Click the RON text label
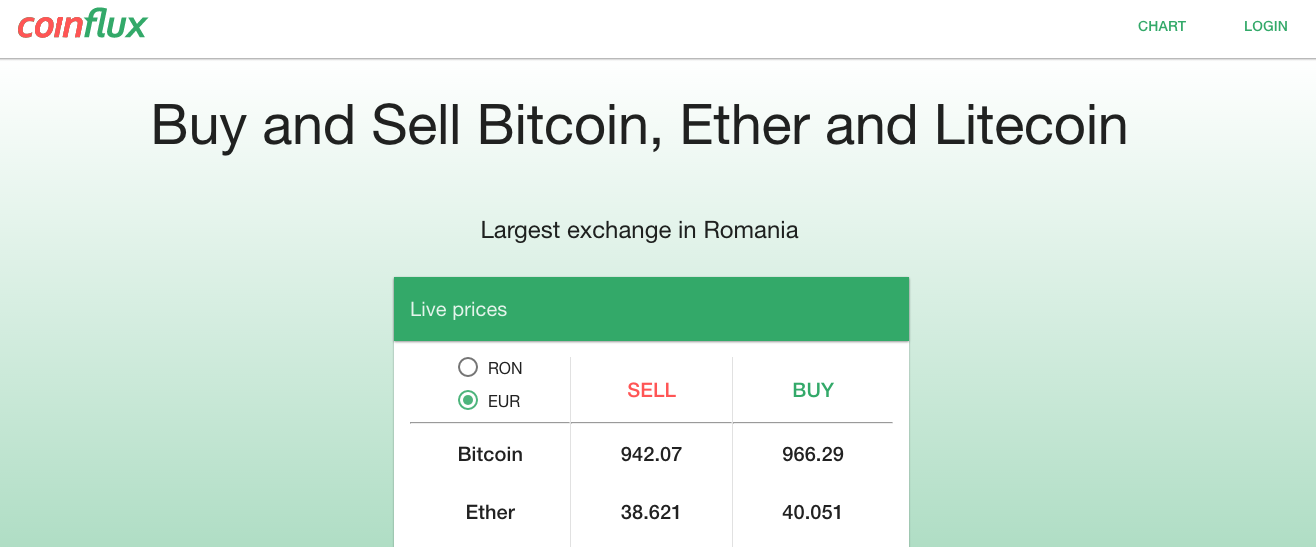This screenshot has height=547, width=1316. point(505,368)
